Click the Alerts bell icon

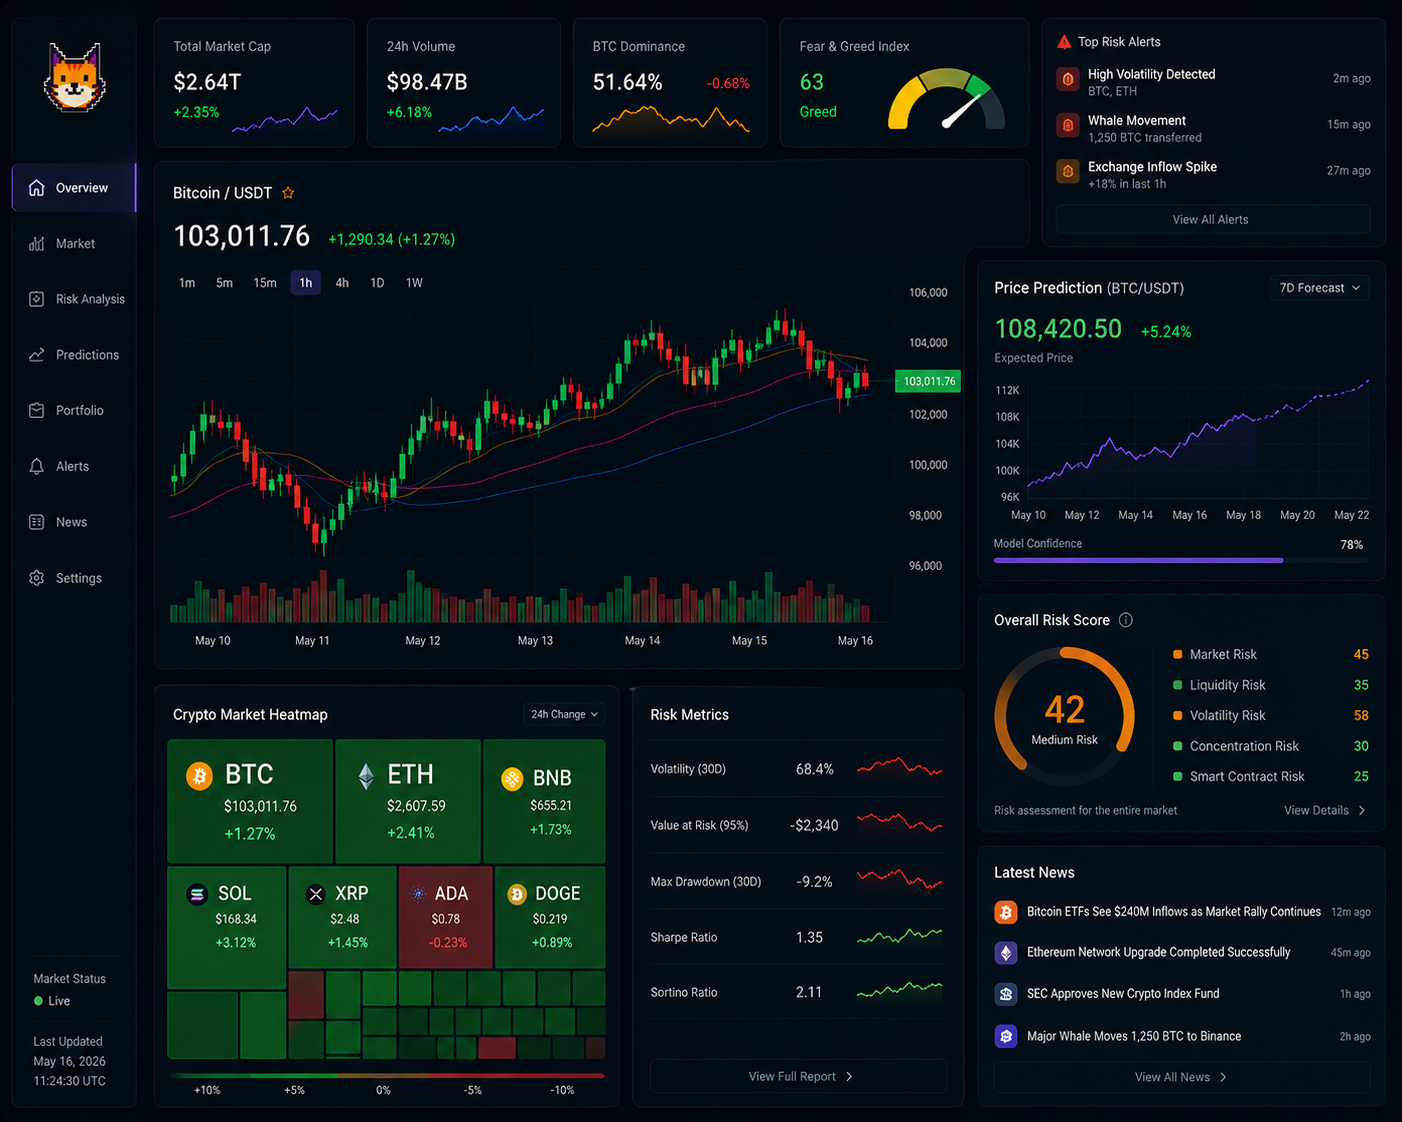coord(37,467)
